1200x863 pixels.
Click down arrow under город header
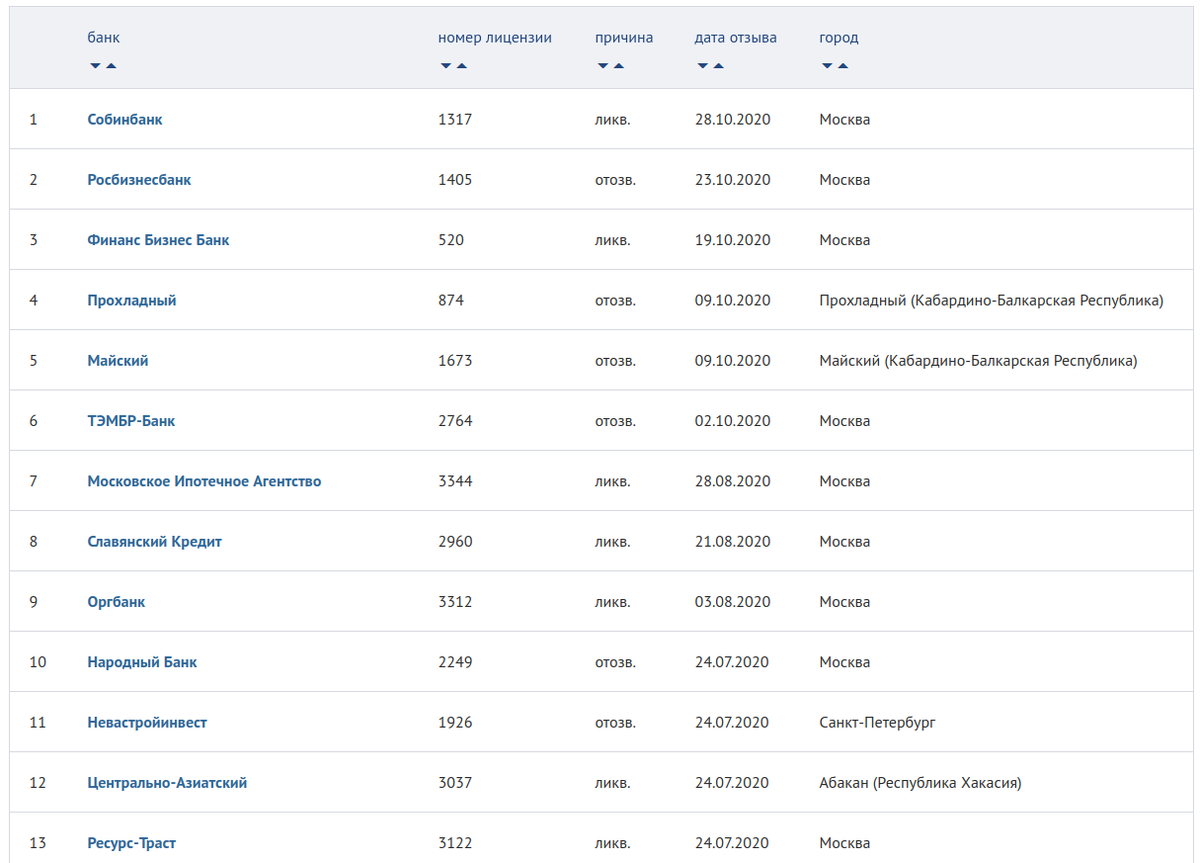coord(827,66)
